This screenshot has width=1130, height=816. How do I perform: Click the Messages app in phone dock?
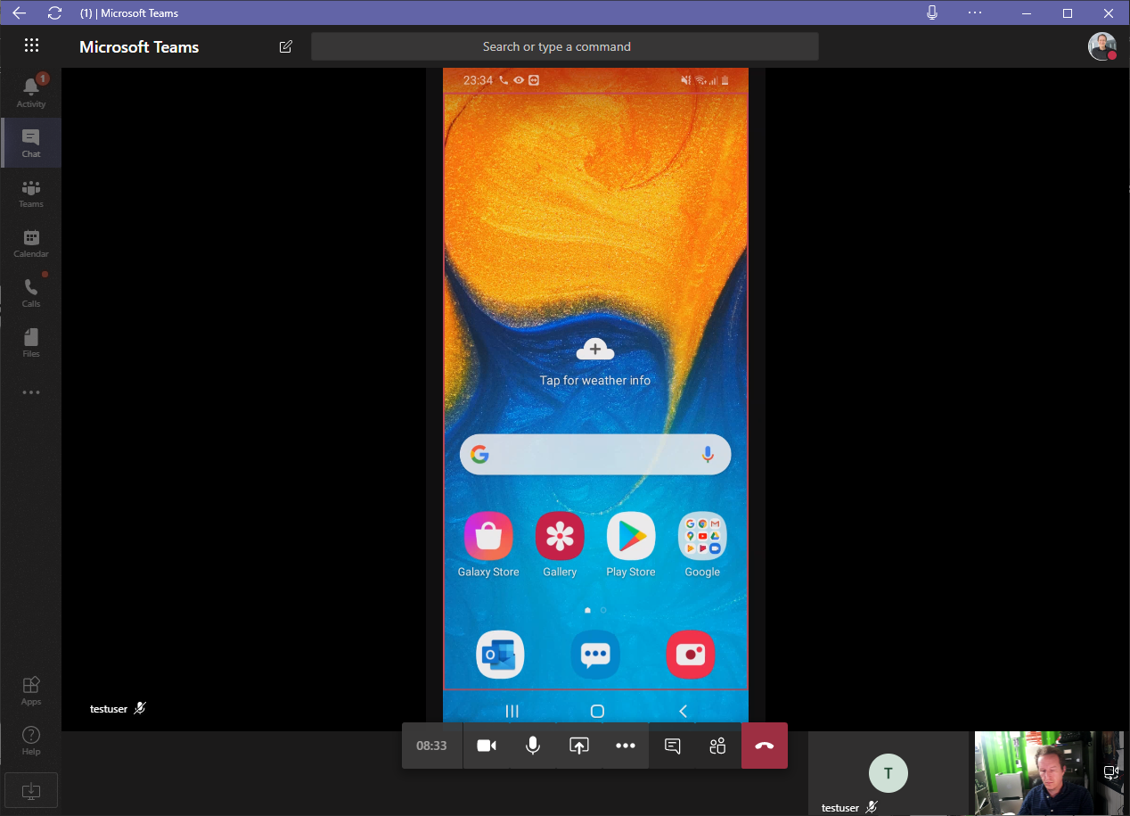pos(595,655)
